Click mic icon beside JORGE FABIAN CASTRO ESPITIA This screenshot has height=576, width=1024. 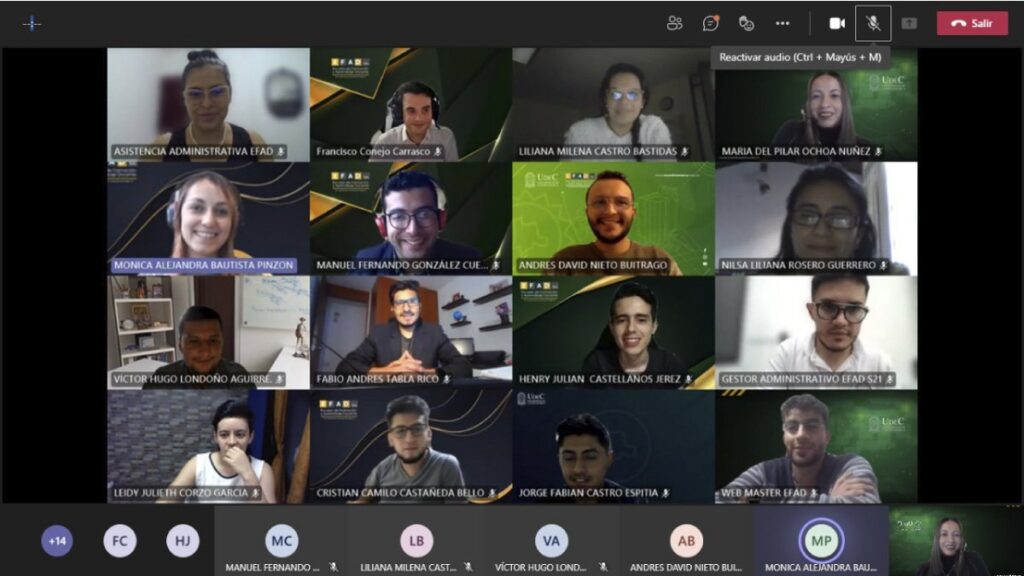coord(665,493)
